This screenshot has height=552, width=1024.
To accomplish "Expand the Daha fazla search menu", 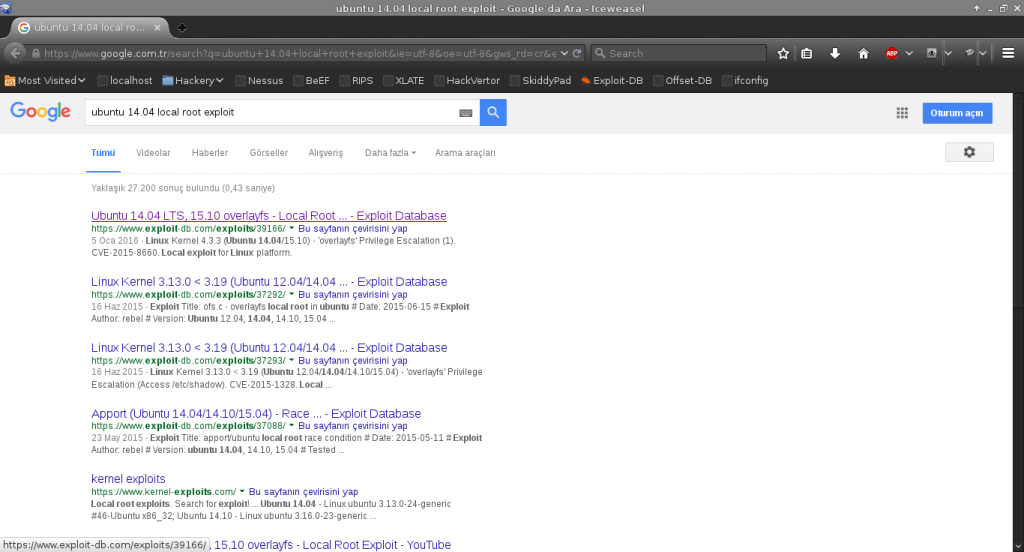I will [390, 153].
